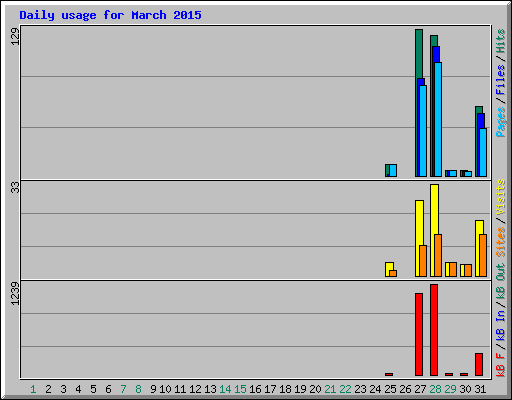Viewport: 512px width, 400px height.
Task: Click the 1239 y-axis label
Action: tap(15, 293)
